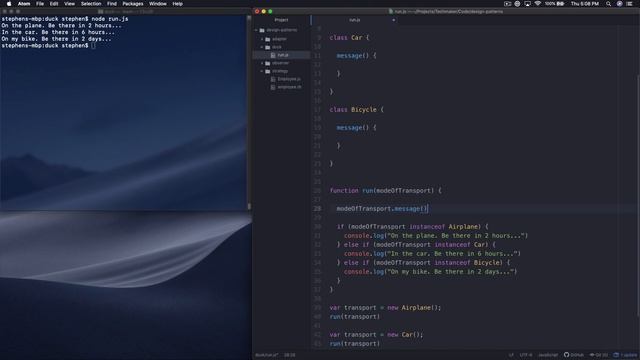The image size is (640, 360).
Task: Click the file icon in Atom title bar
Action: pyautogui.click(x=391, y=11)
